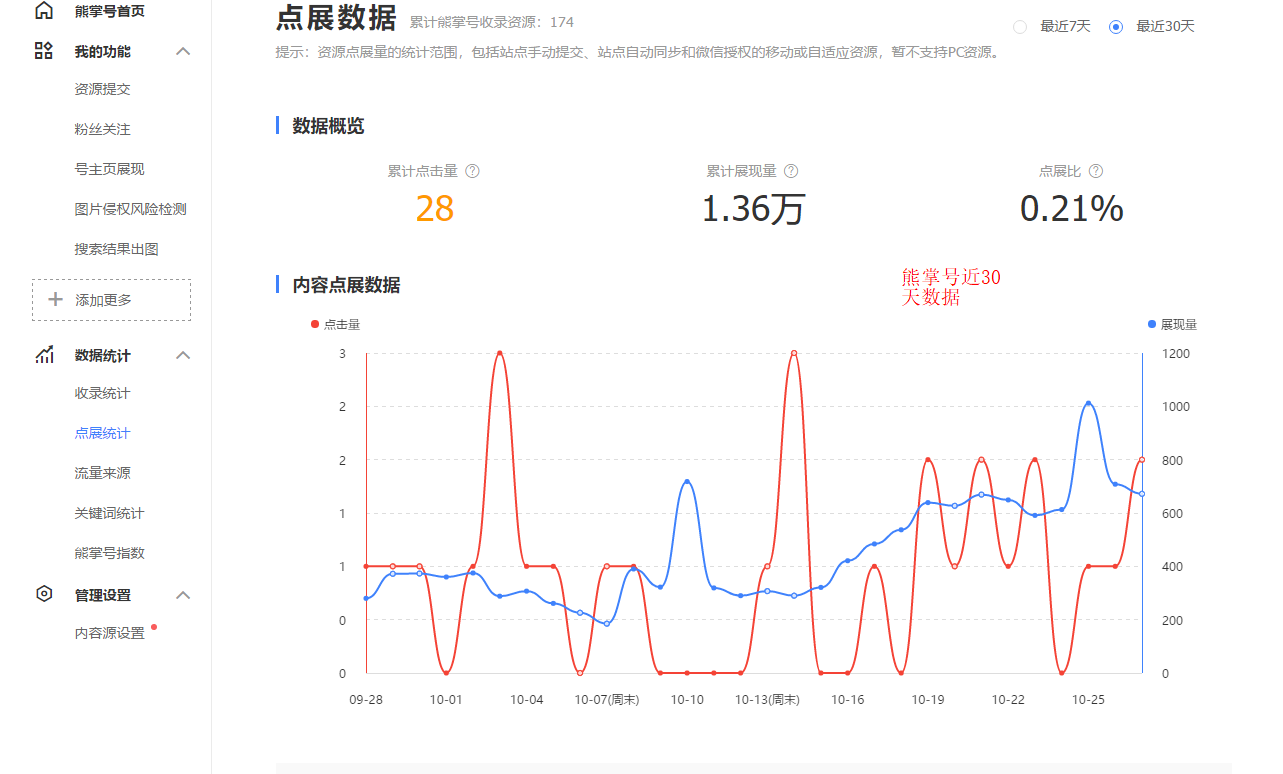Collapse the 我的功能 section
Image resolution: width=1283 pixels, height=774 pixels.
[x=183, y=50]
